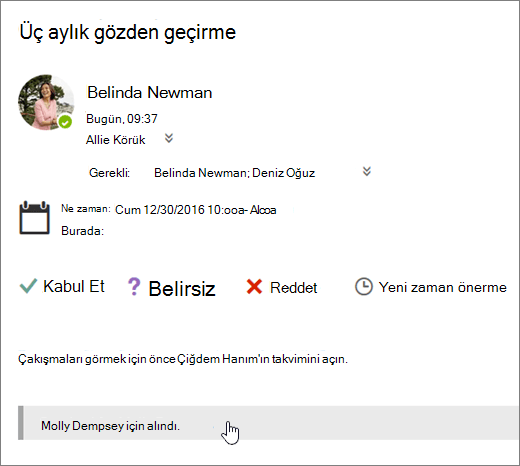Click the green Kabul Et checkmark icon

(x=28, y=286)
